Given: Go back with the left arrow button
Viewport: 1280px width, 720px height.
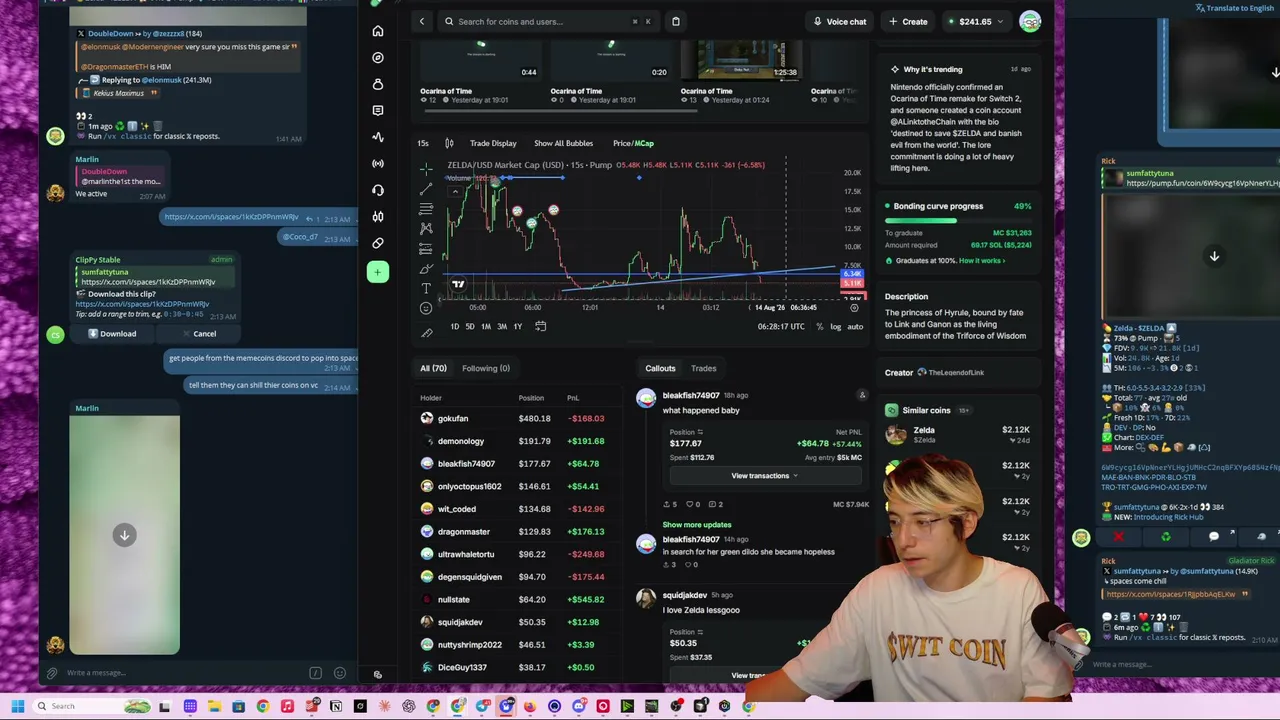Looking at the screenshot, I should point(422,21).
